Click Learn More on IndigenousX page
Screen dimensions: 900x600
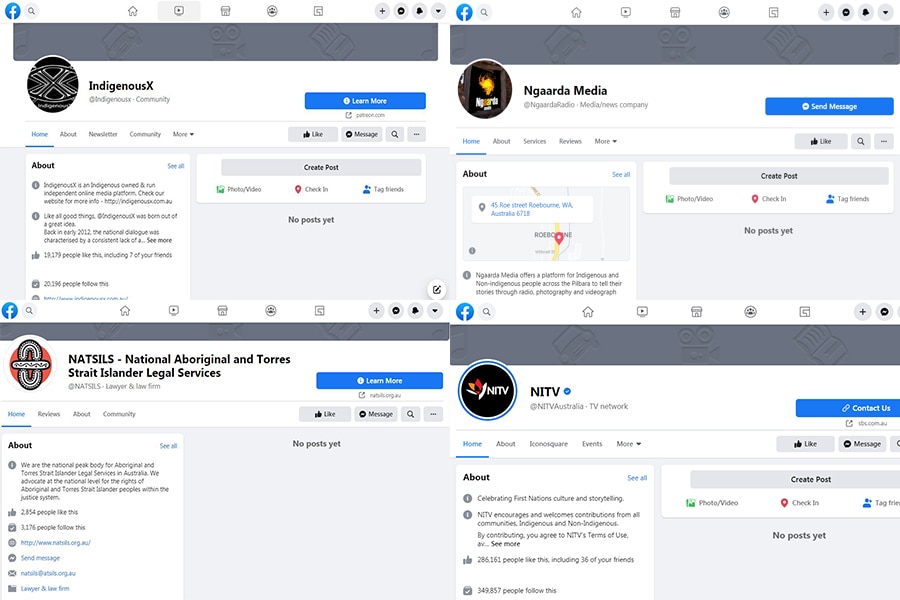365,101
